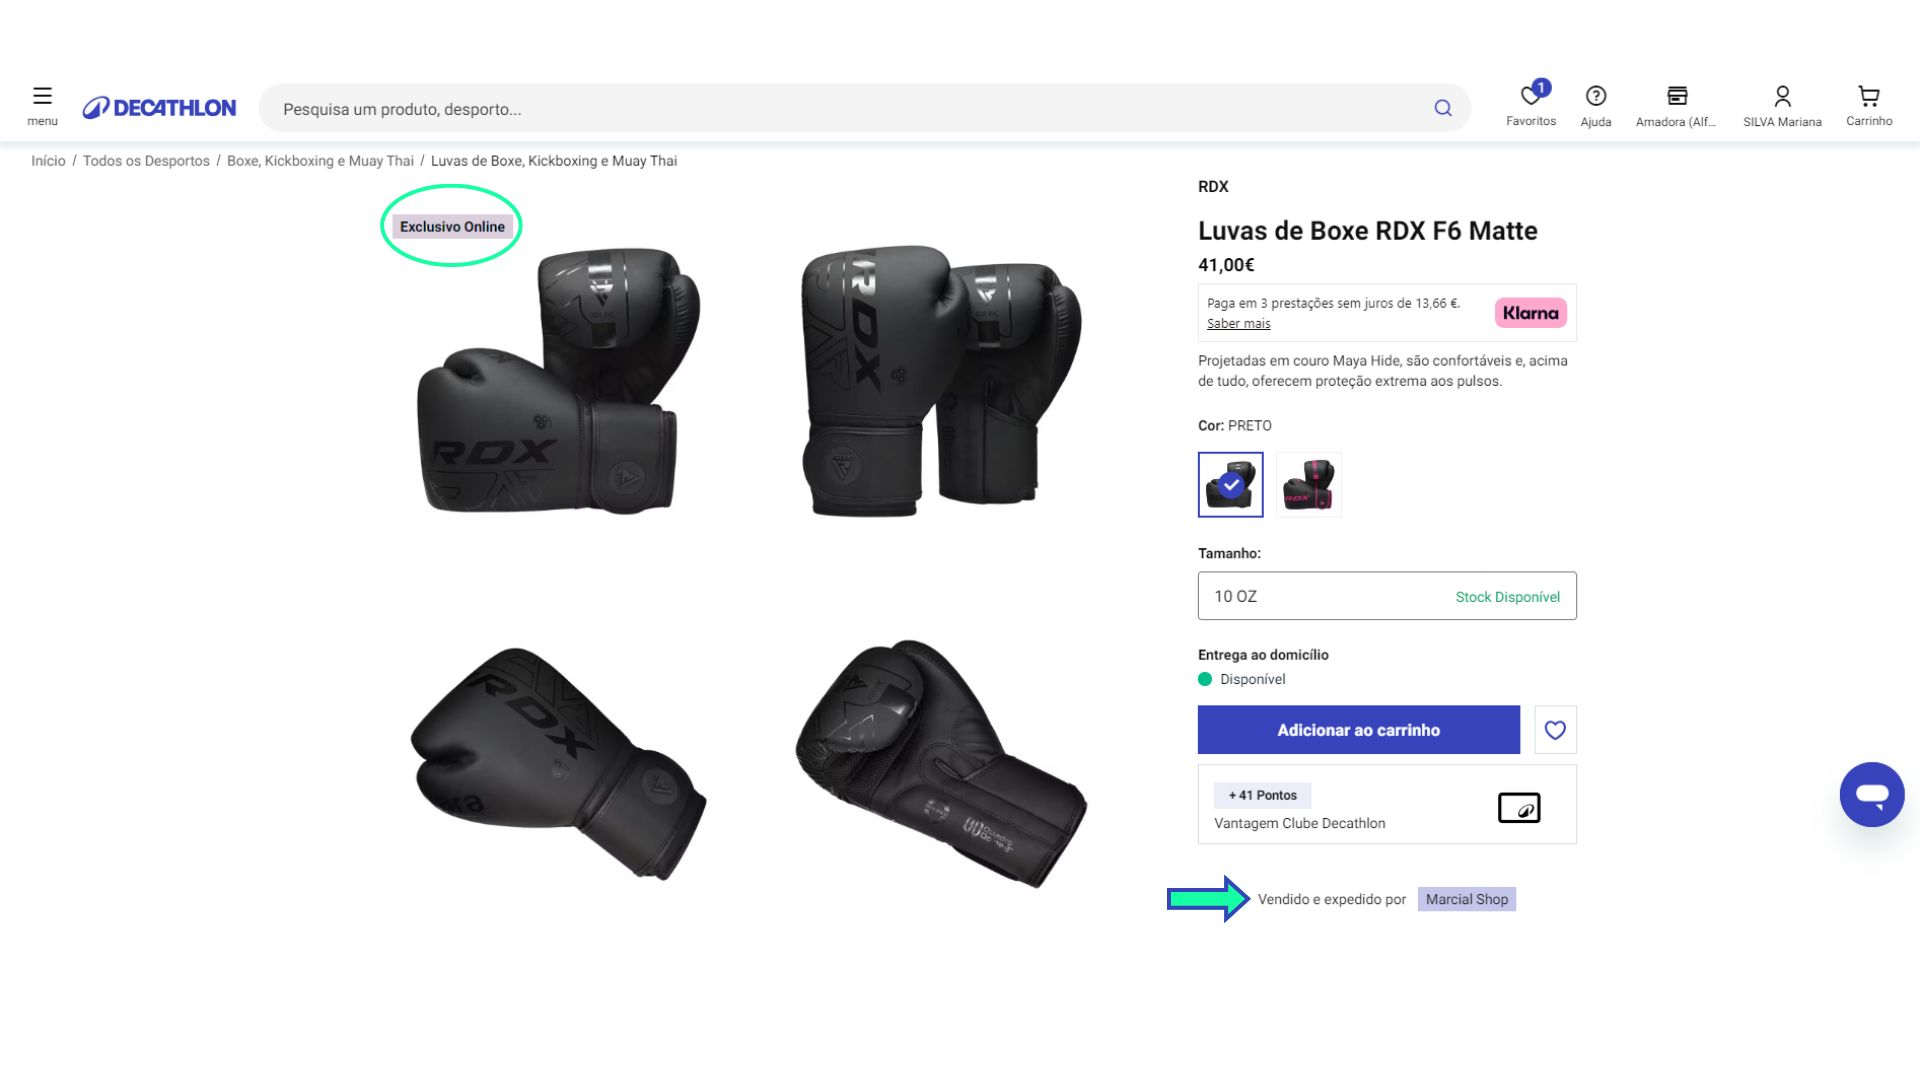Open the chat support bubble
1920x1080 pixels.
[1872, 794]
